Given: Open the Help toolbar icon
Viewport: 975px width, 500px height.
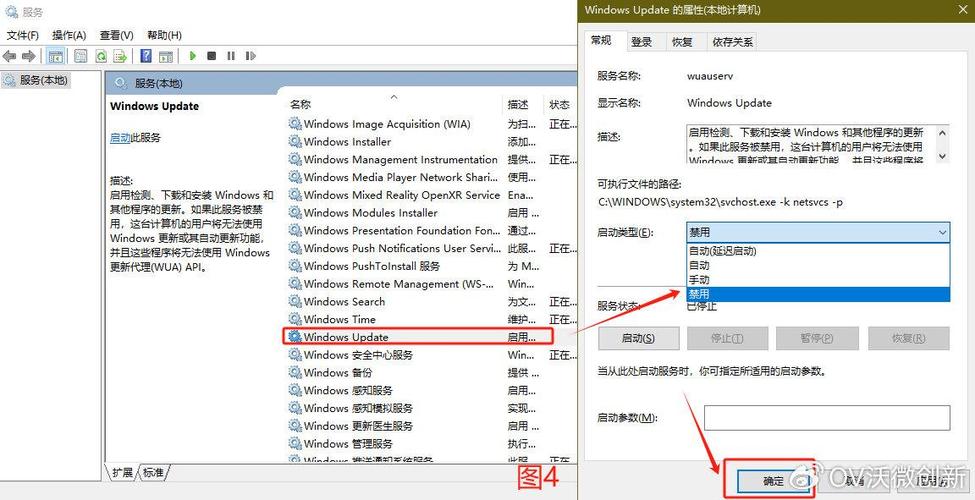Looking at the screenshot, I should coord(146,56).
